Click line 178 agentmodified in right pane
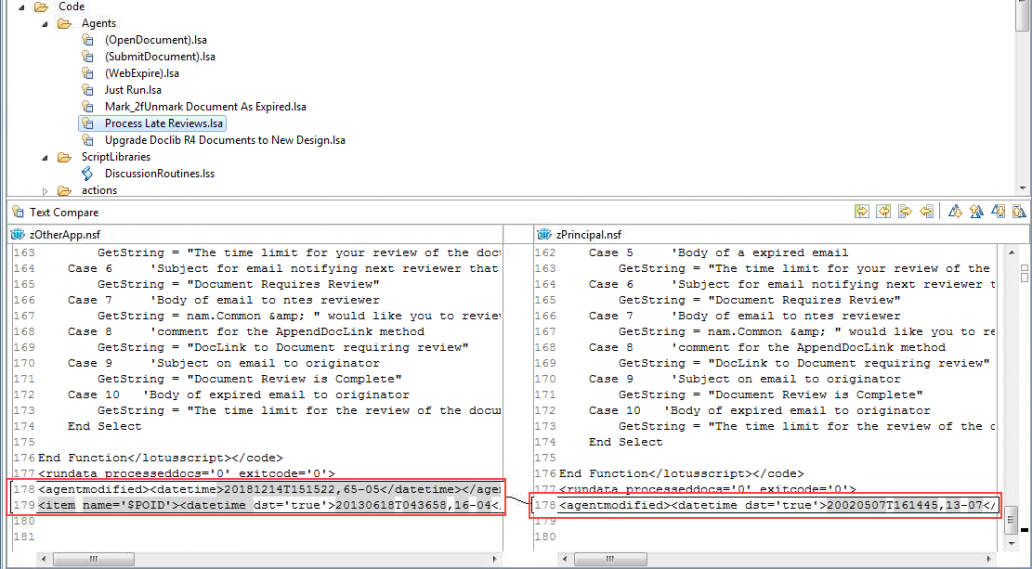1032x569 pixels. pos(778,505)
